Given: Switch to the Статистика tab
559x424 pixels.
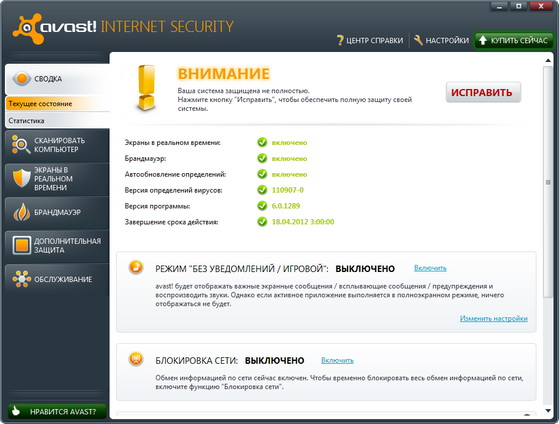Looking at the screenshot, I should tap(57, 121).
